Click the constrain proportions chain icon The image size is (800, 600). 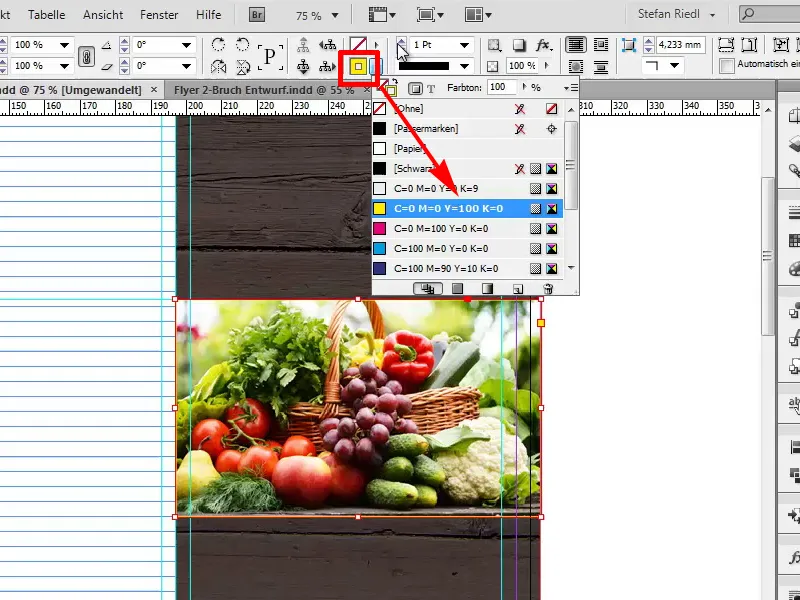(x=86, y=56)
